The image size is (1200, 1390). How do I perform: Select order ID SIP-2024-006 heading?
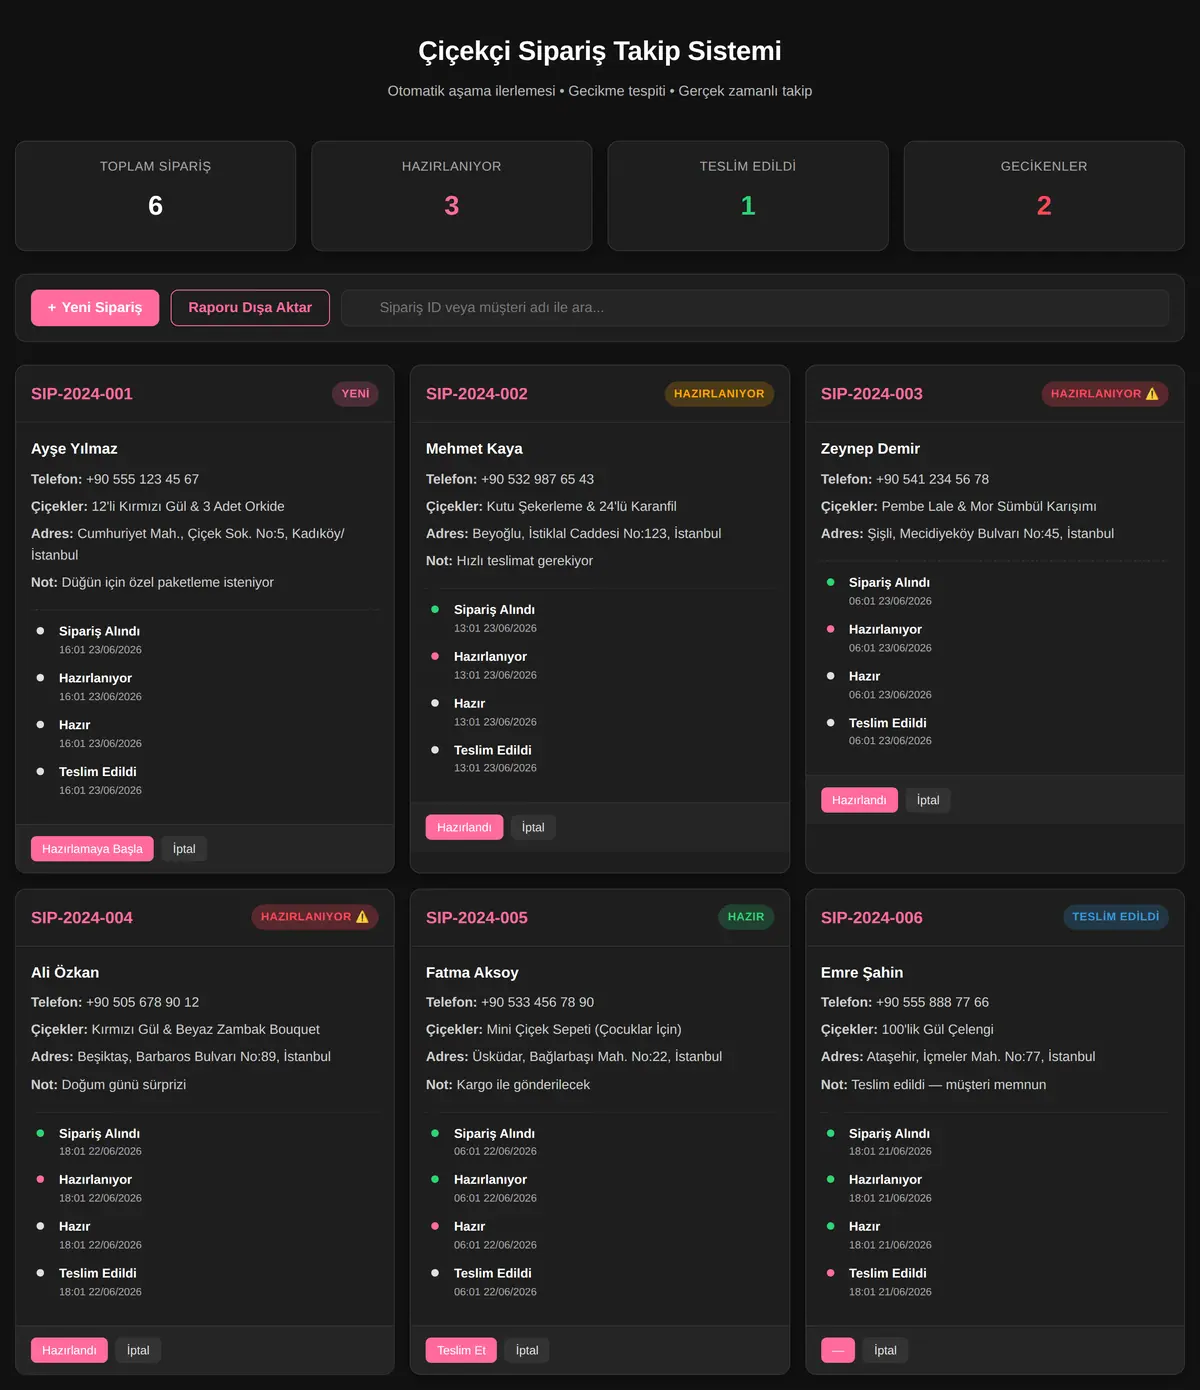(x=872, y=918)
